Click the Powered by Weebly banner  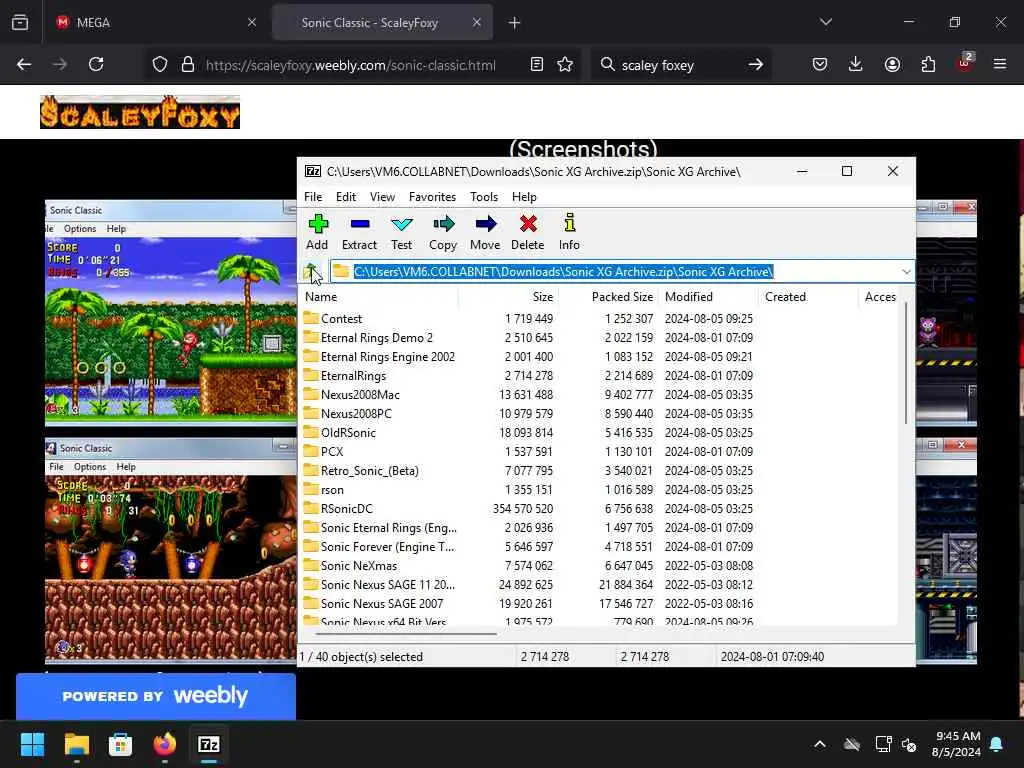tap(155, 696)
